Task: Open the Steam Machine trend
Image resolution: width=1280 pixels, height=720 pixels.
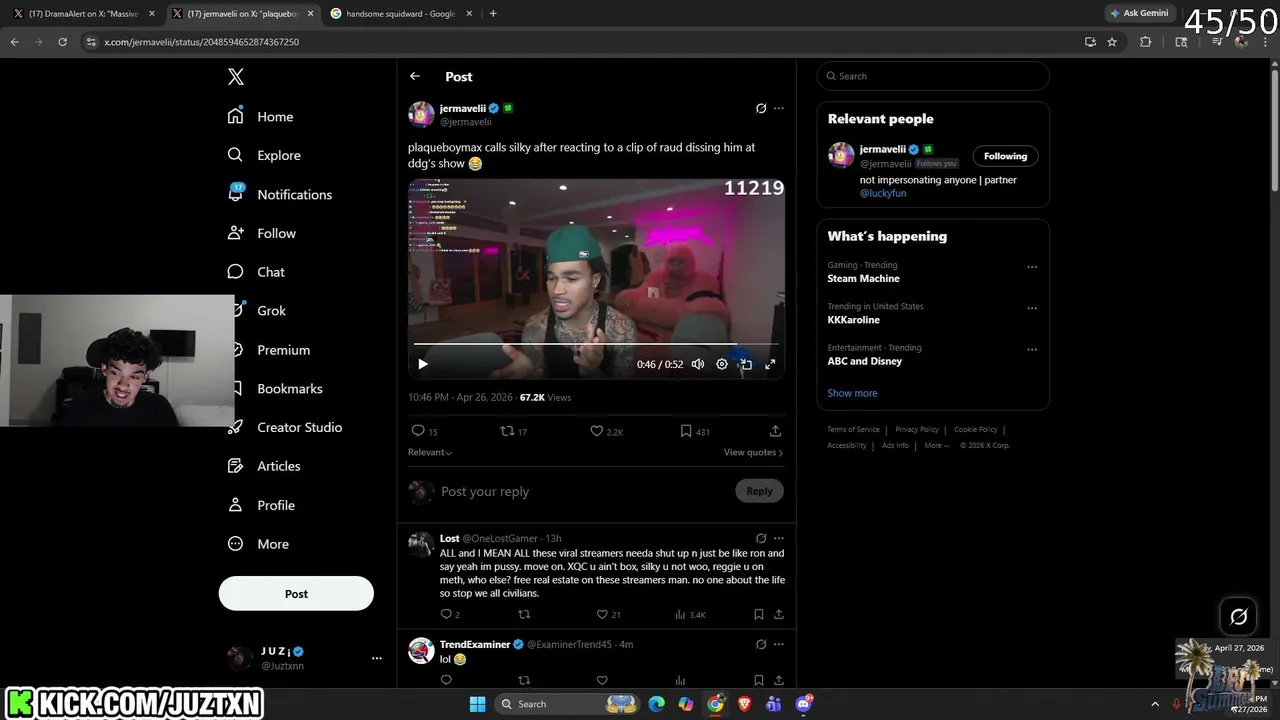Action: [x=863, y=278]
